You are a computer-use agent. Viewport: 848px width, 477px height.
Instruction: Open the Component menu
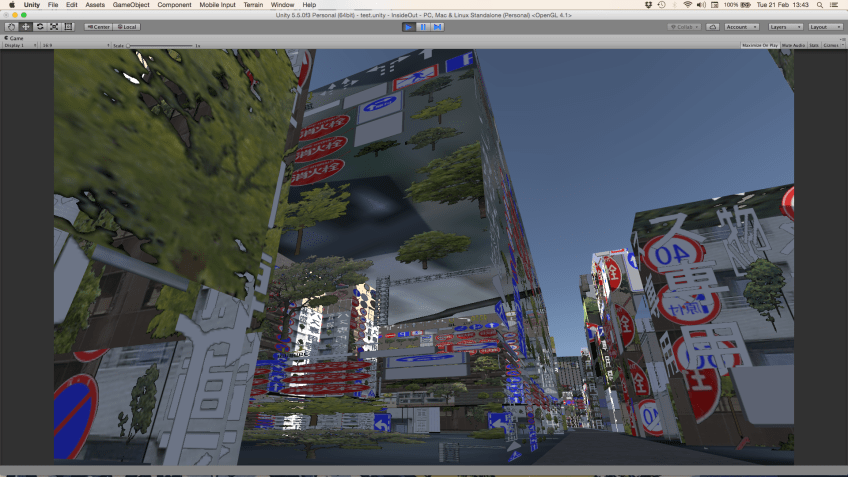pos(174,5)
